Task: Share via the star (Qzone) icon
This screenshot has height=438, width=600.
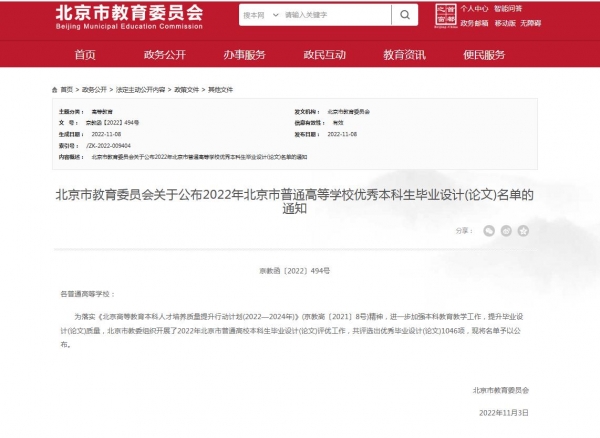Action: [523, 230]
